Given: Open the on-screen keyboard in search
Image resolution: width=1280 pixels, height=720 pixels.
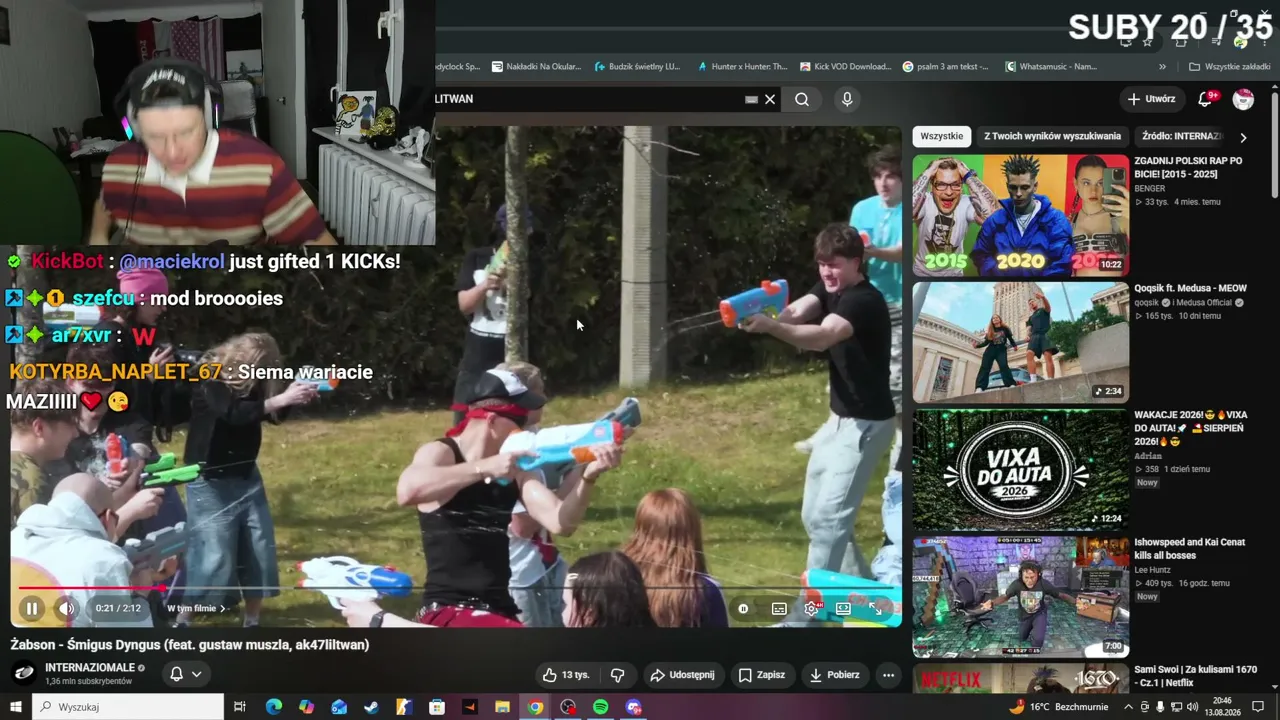Looking at the screenshot, I should coord(751,99).
